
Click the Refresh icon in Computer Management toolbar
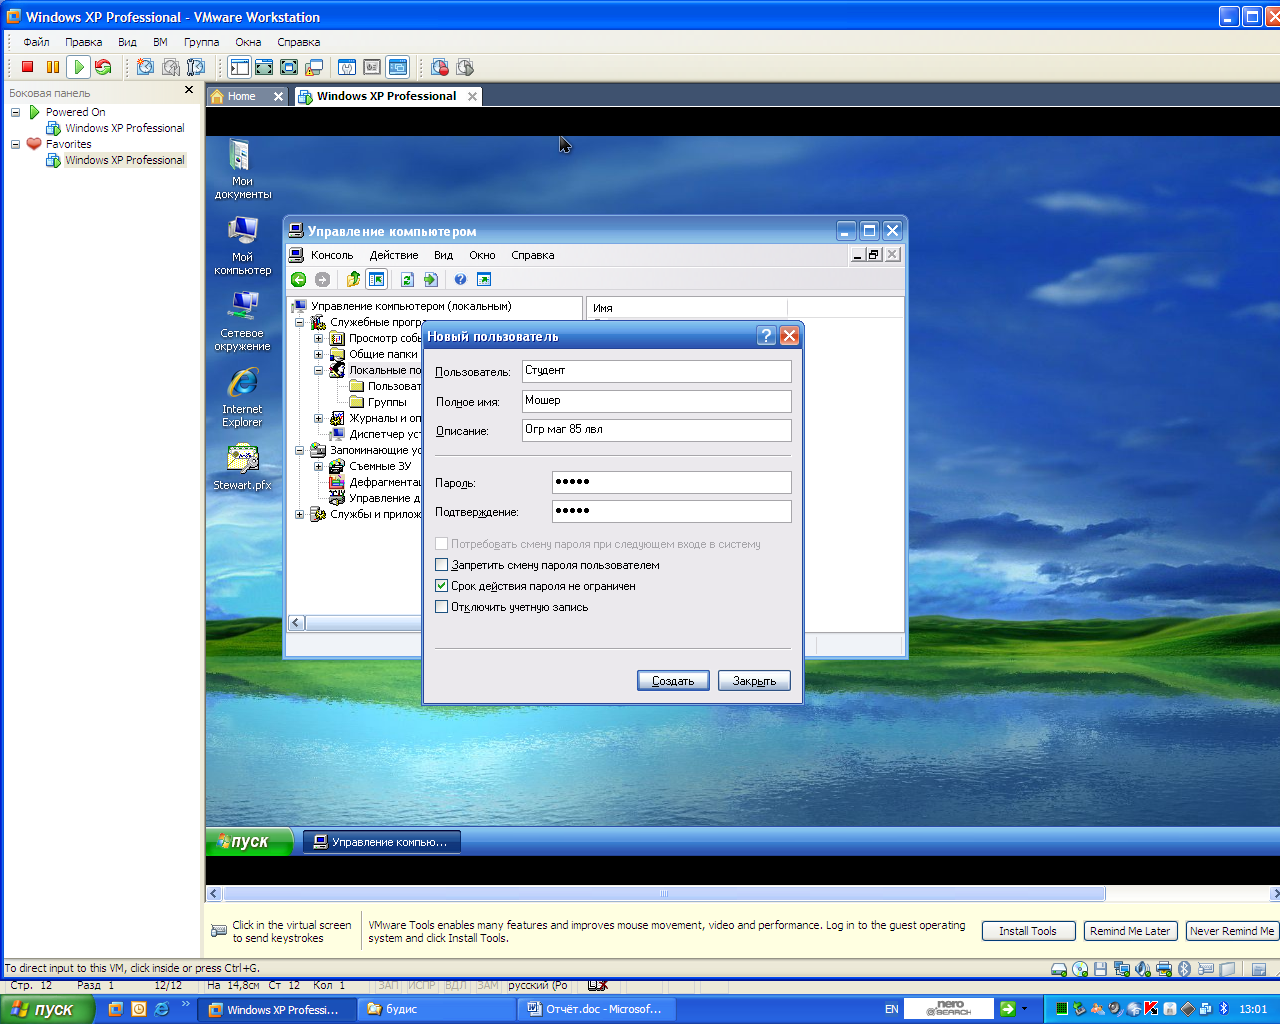pyautogui.click(x=407, y=279)
